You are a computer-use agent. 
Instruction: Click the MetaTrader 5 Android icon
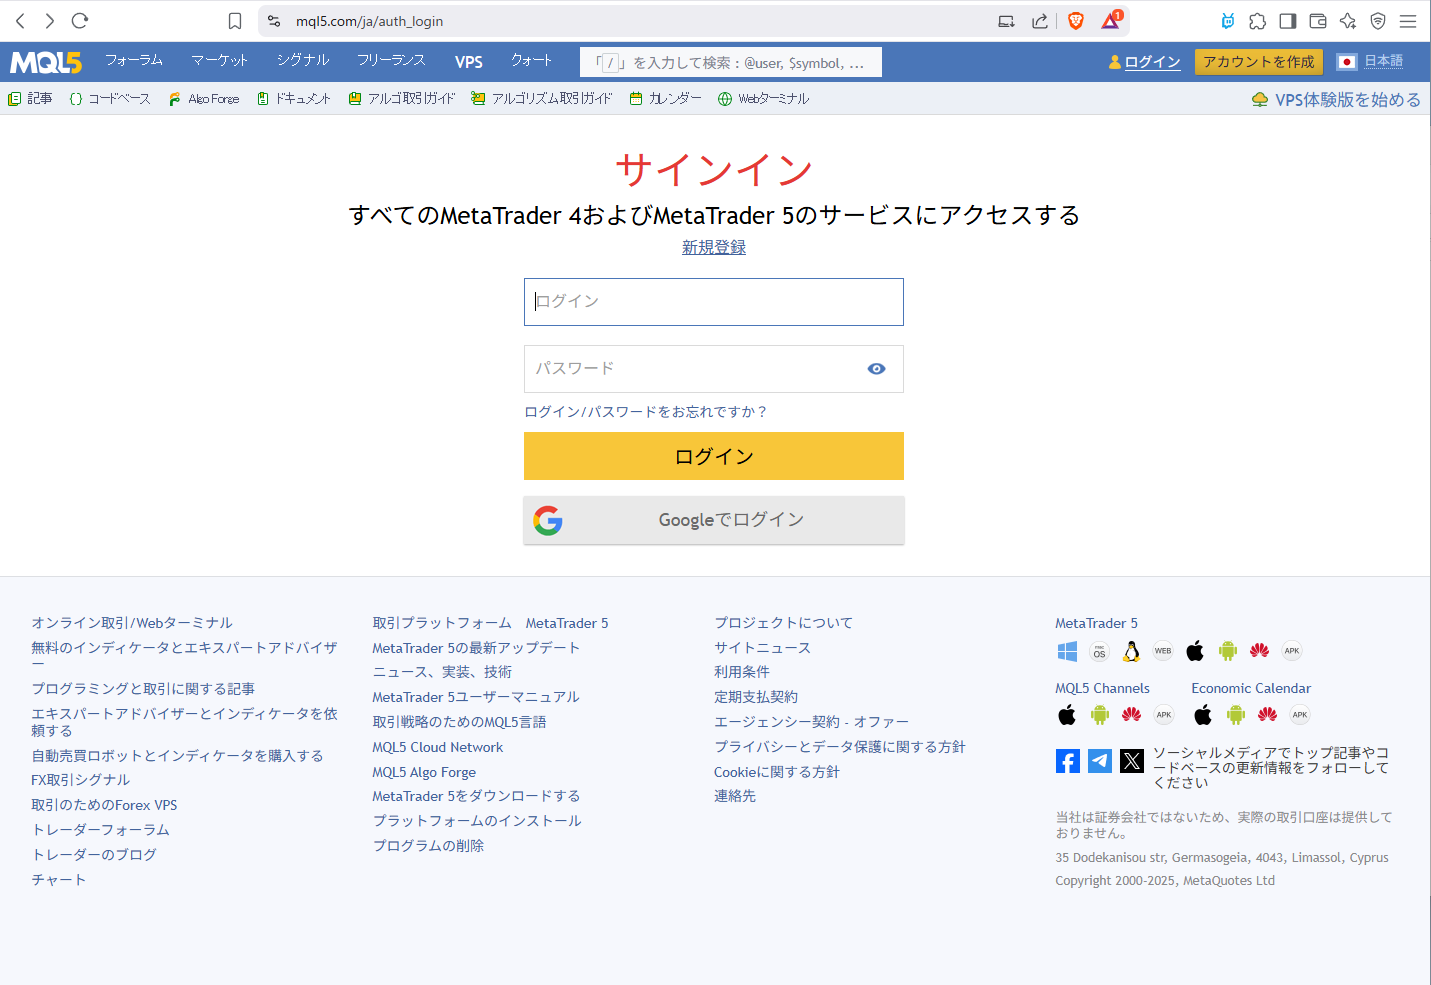pos(1228,651)
